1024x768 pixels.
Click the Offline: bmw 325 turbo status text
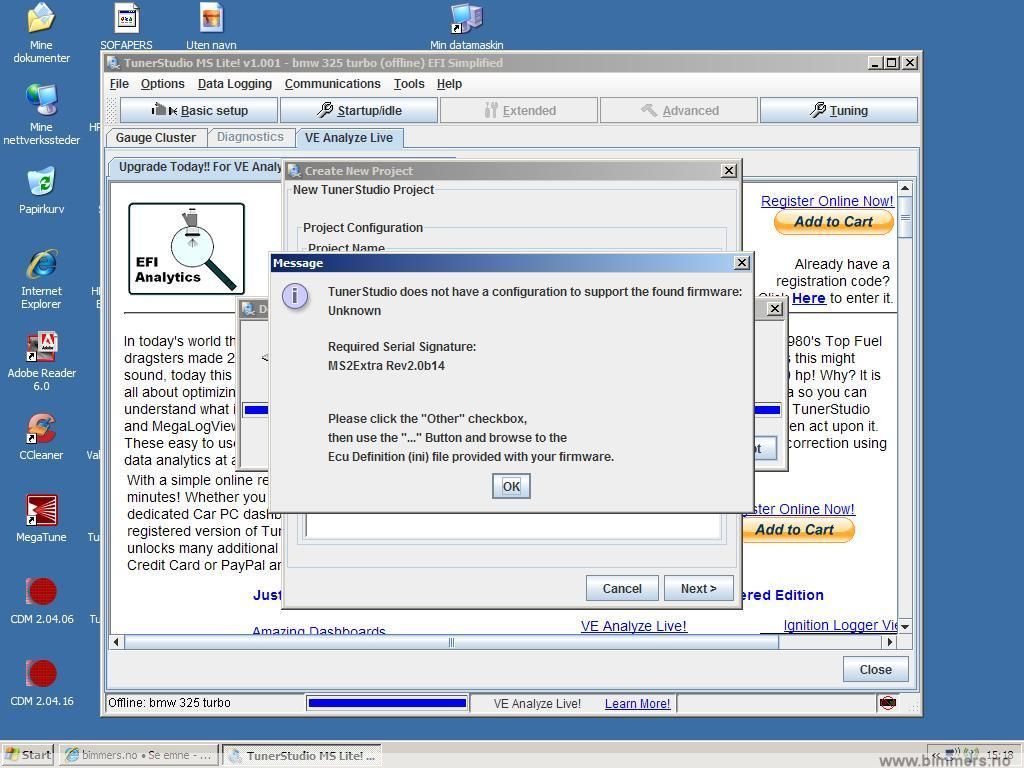(x=169, y=703)
